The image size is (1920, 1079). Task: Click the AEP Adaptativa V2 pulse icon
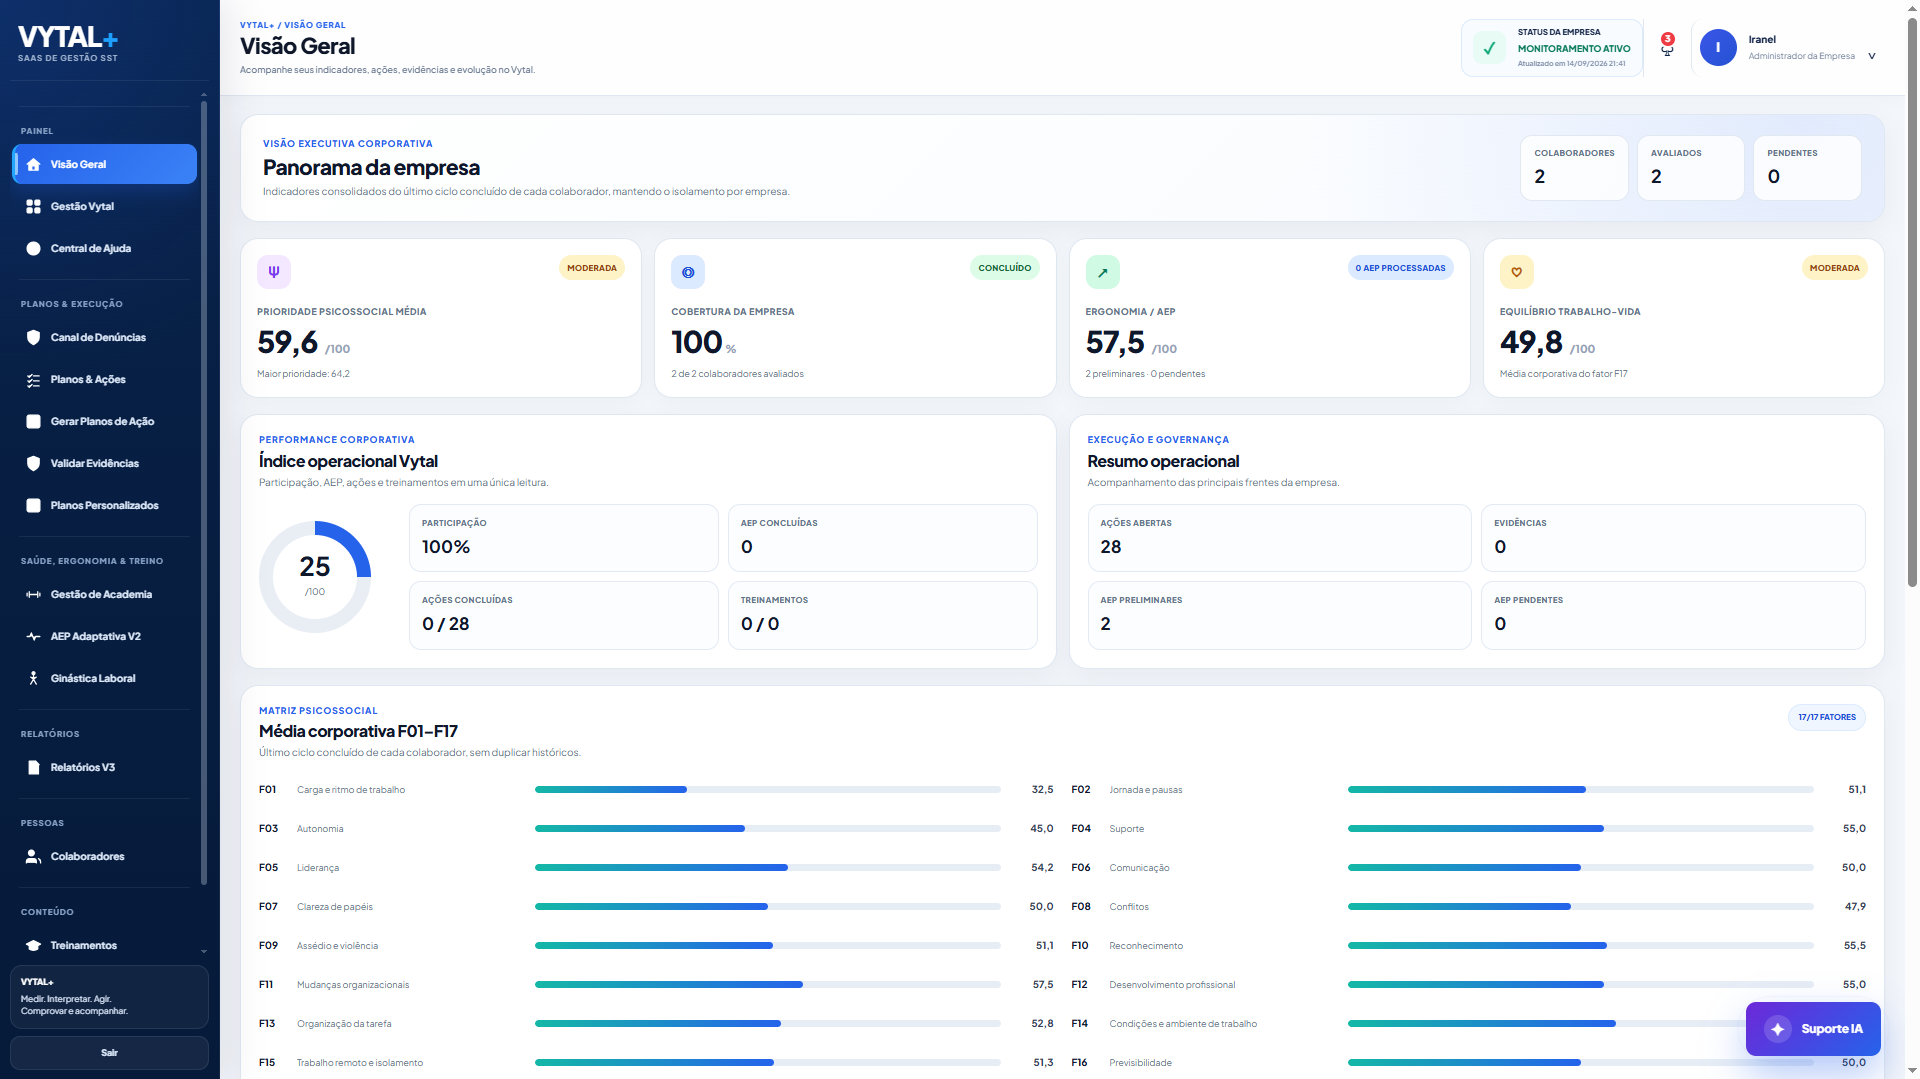[x=33, y=637]
